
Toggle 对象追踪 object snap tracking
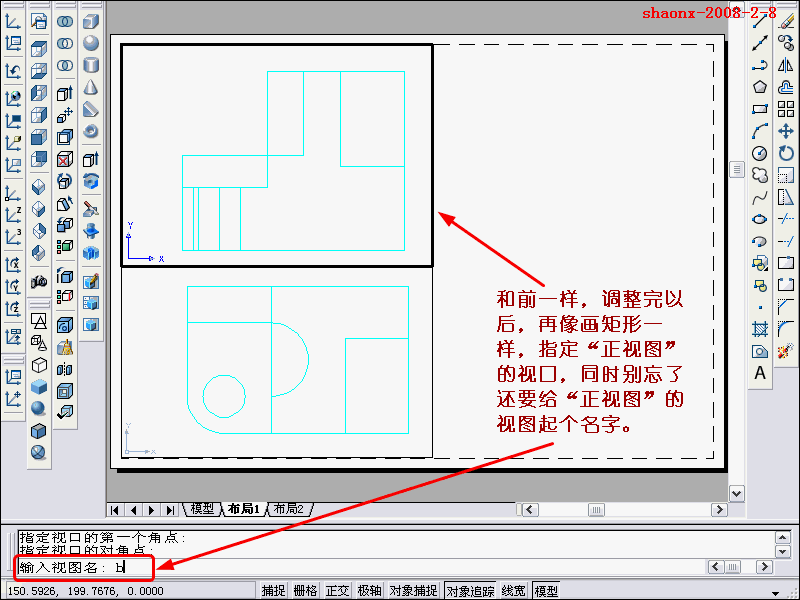(470, 591)
